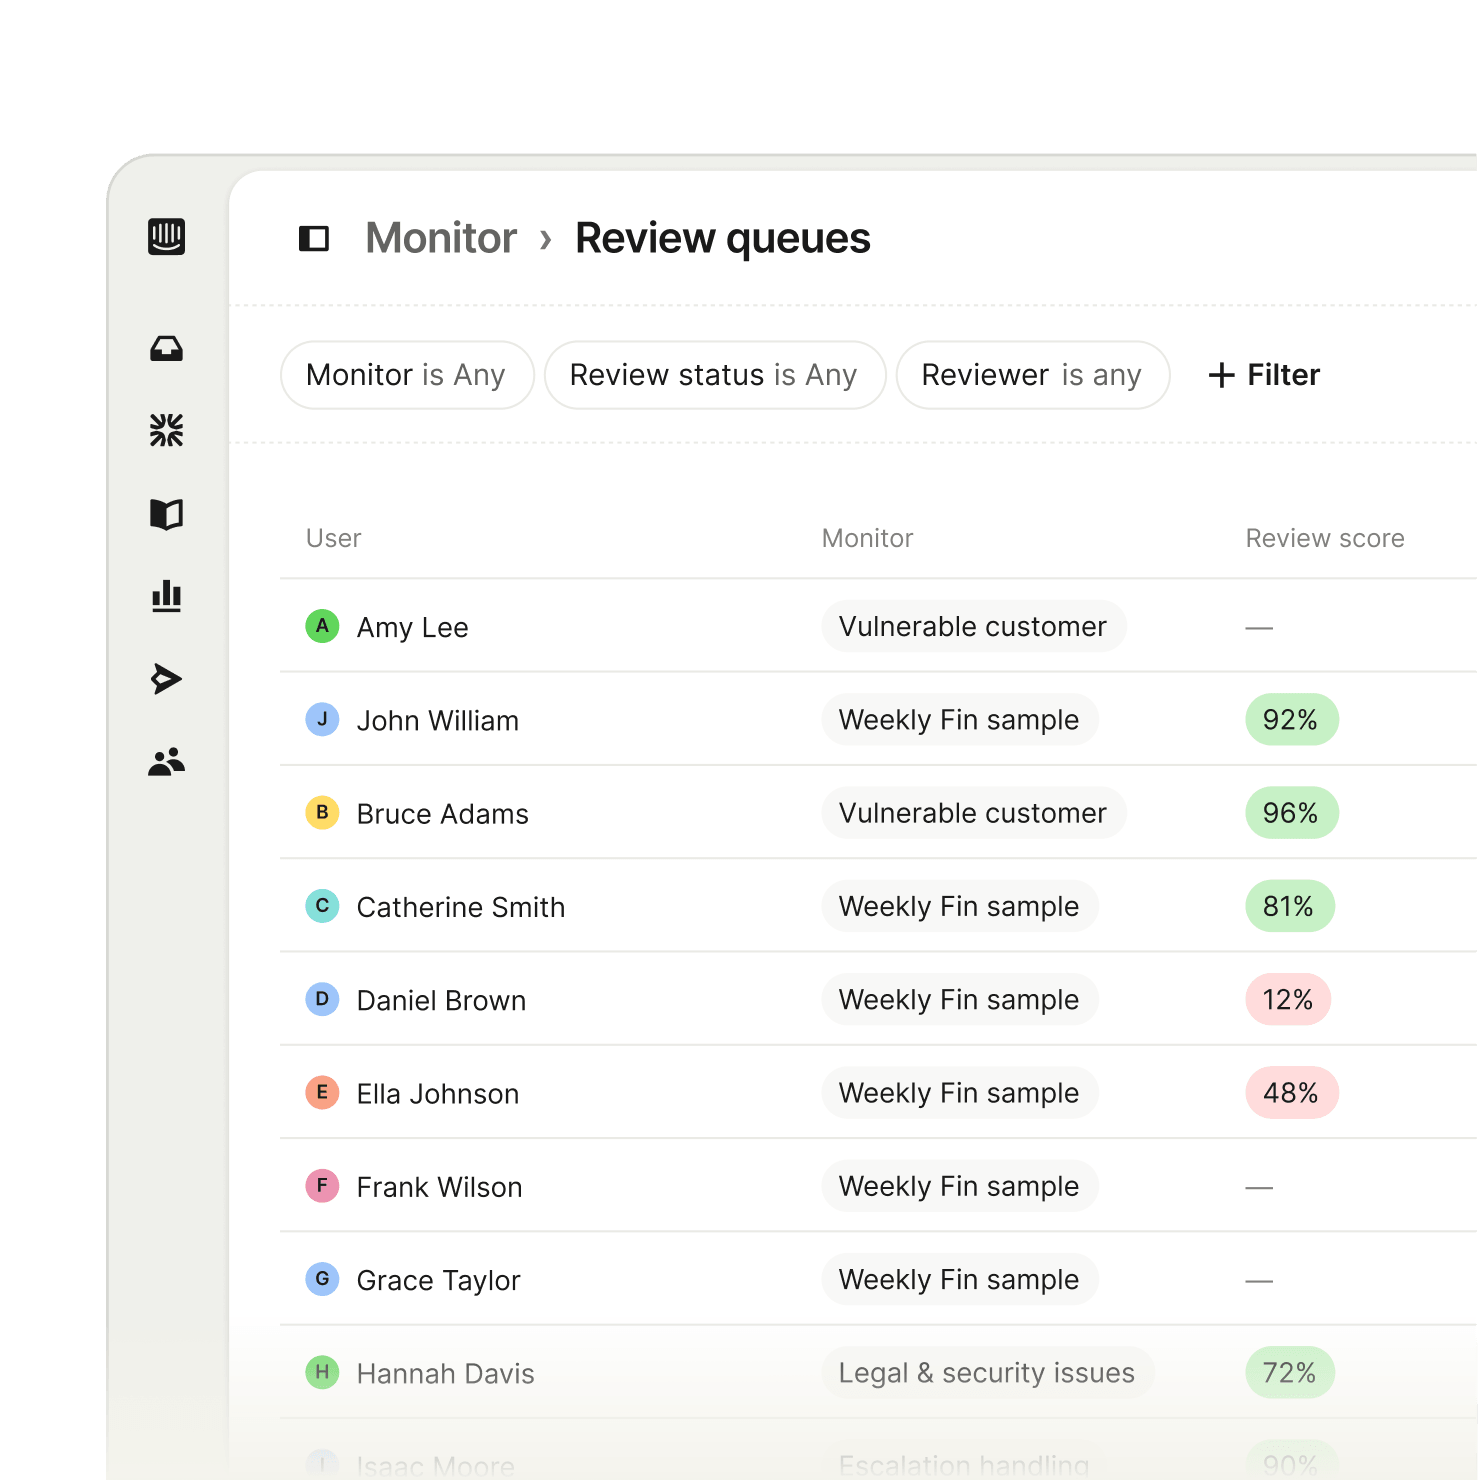Click the Review score column header
Viewport: 1480px width, 1480px height.
(x=1324, y=538)
